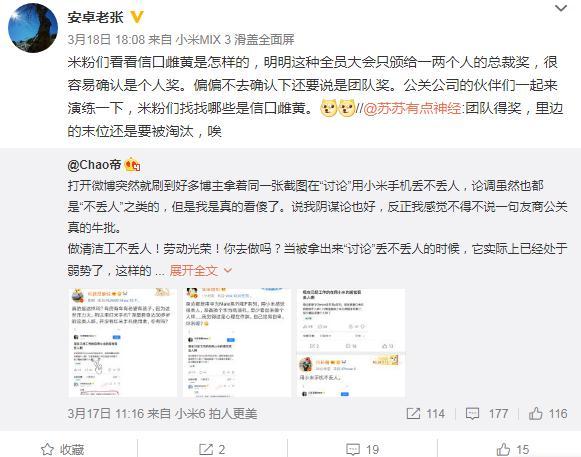Open the 安卓老张 username link
Screen dimensions: 581x457
click(95, 17)
